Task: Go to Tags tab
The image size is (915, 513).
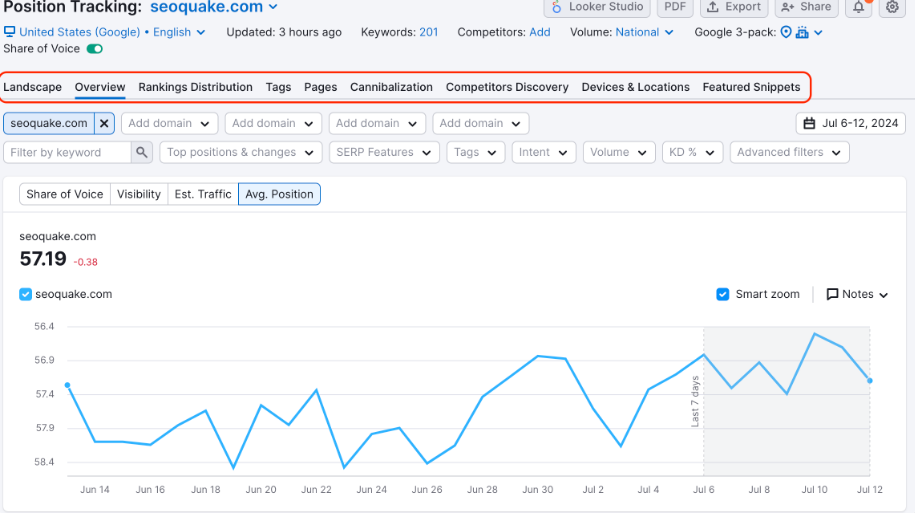Action: [x=278, y=87]
